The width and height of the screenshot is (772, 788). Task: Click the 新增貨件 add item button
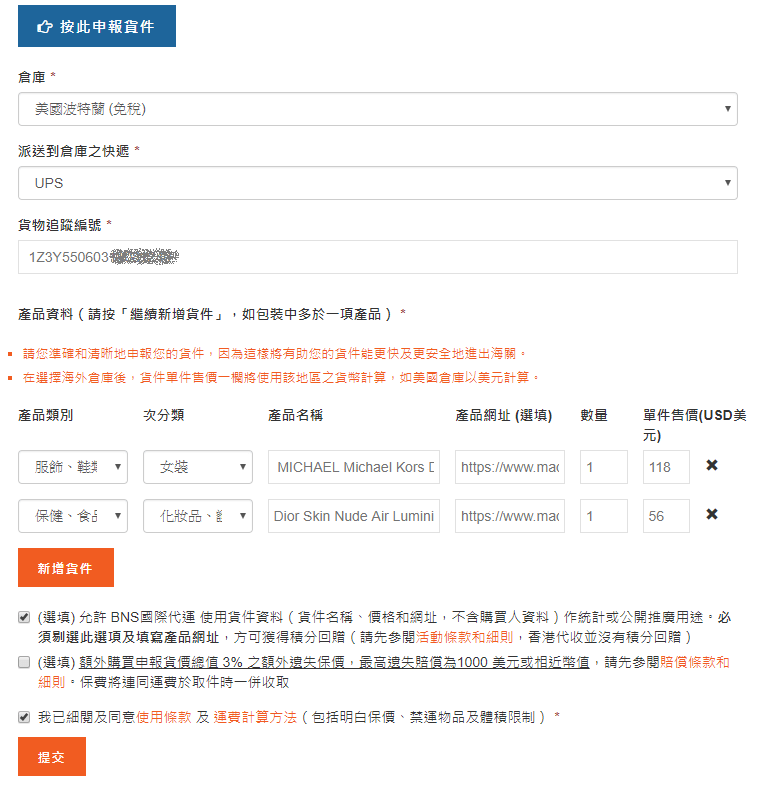[66, 568]
